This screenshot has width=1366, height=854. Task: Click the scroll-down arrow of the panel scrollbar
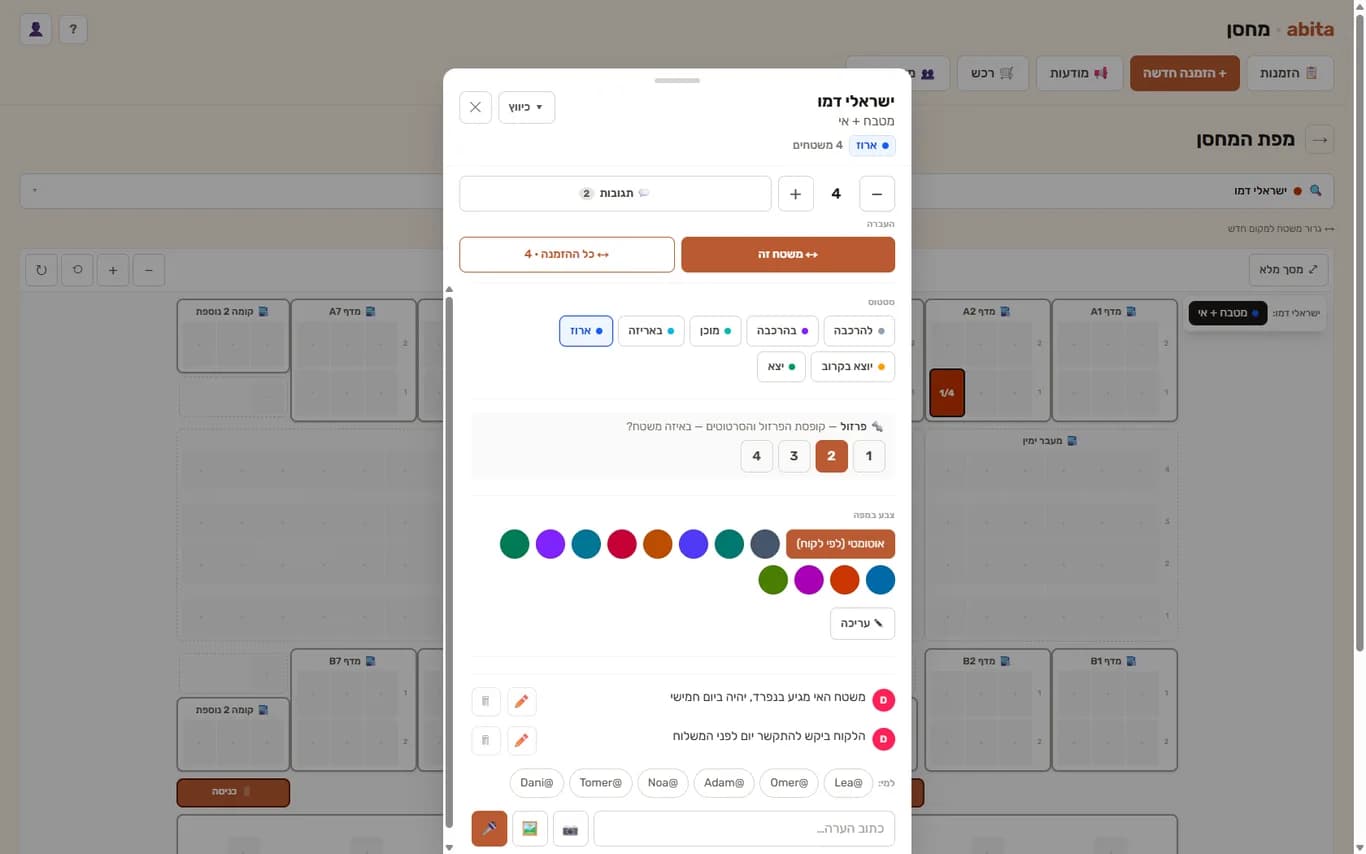point(449,847)
